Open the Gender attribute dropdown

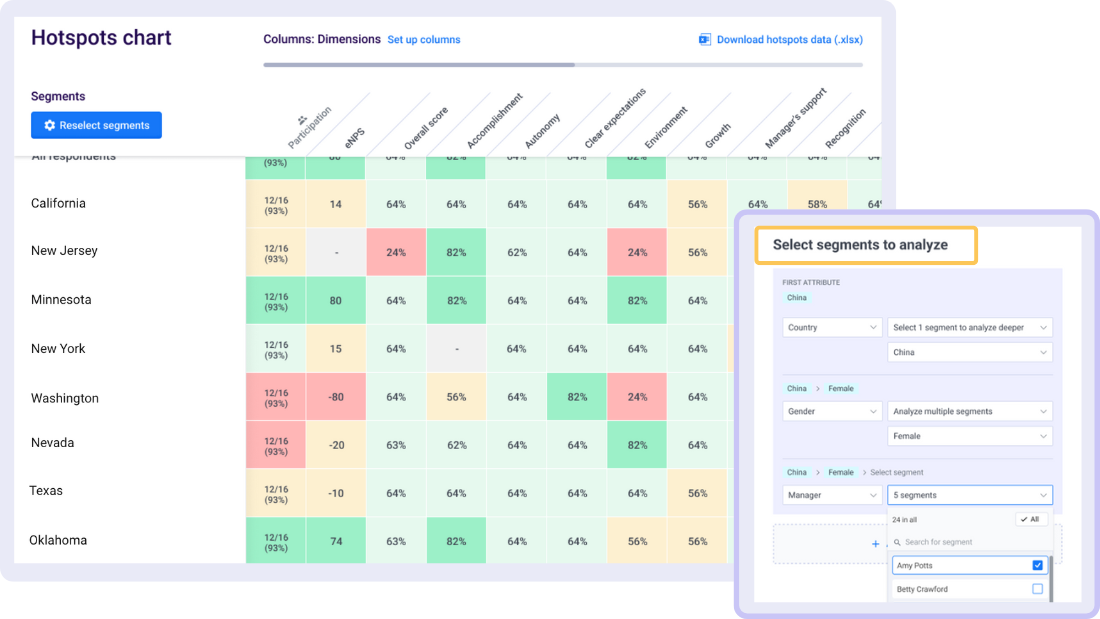(832, 411)
